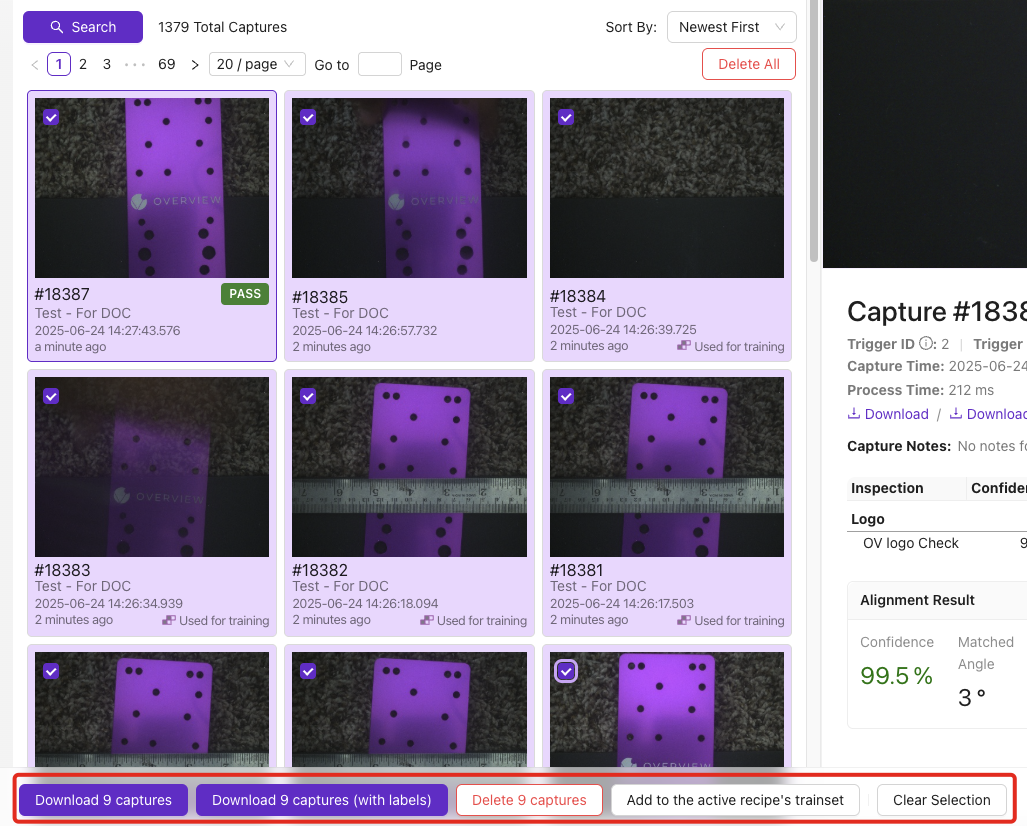Jump to page 2 in pagination
Screen dimensions: 1027x826
83,64
